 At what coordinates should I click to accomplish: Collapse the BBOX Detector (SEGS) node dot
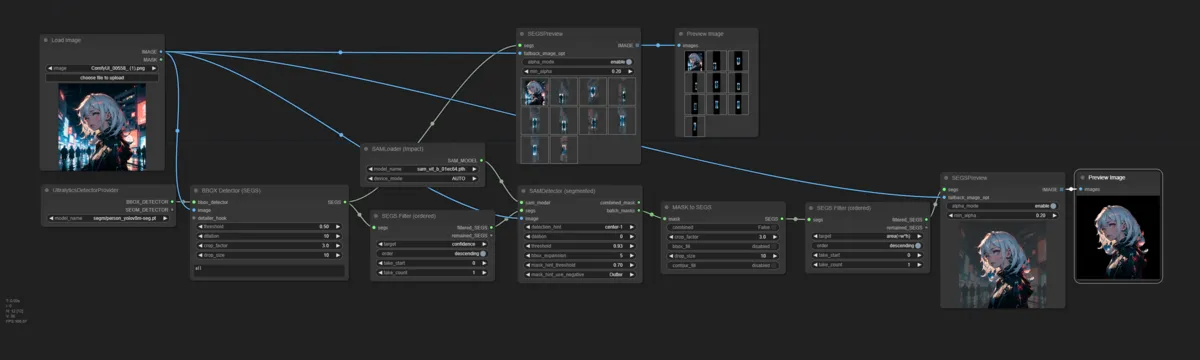196,189
